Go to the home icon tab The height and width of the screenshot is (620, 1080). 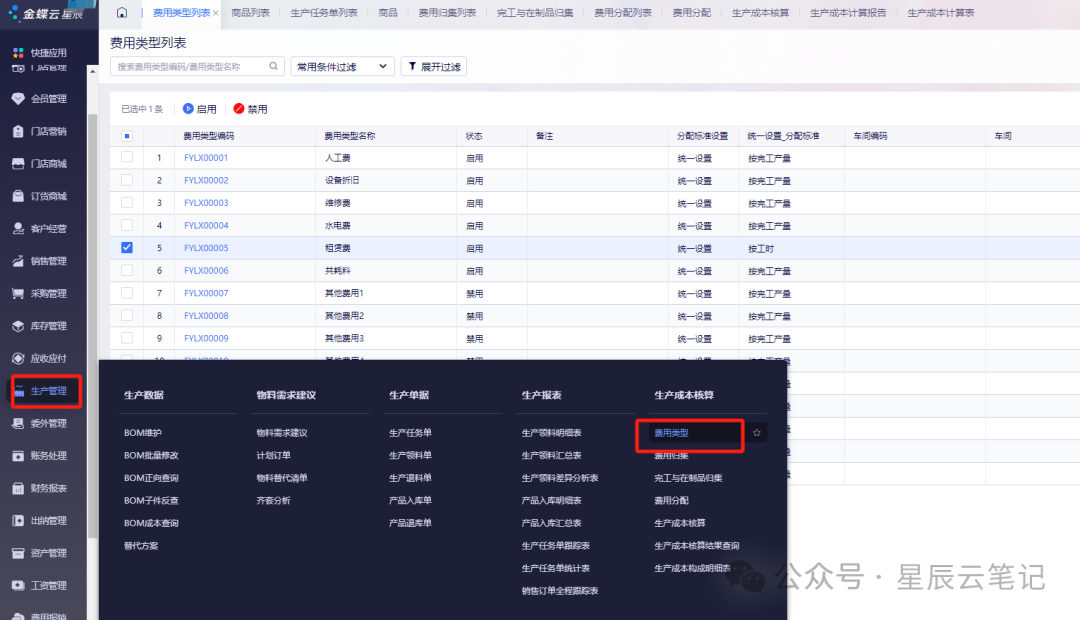click(x=122, y=12)
